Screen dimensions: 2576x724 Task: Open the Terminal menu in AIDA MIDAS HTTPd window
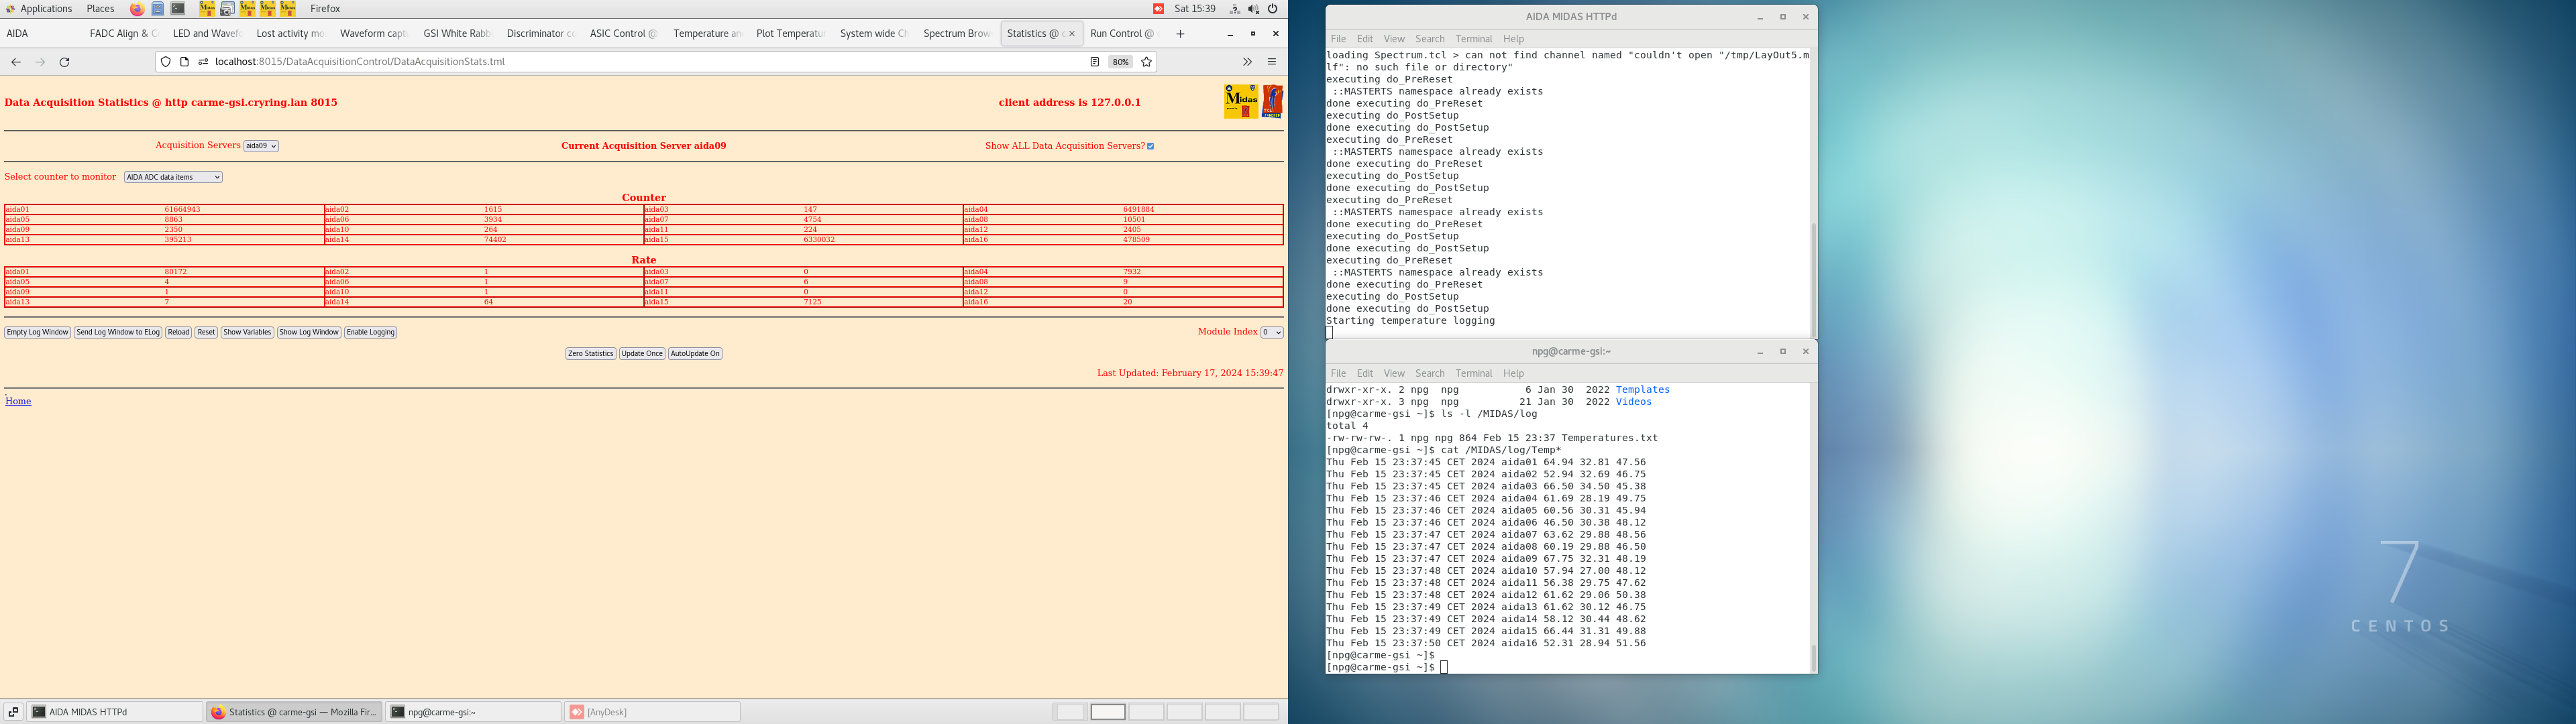coord(1473,39)
